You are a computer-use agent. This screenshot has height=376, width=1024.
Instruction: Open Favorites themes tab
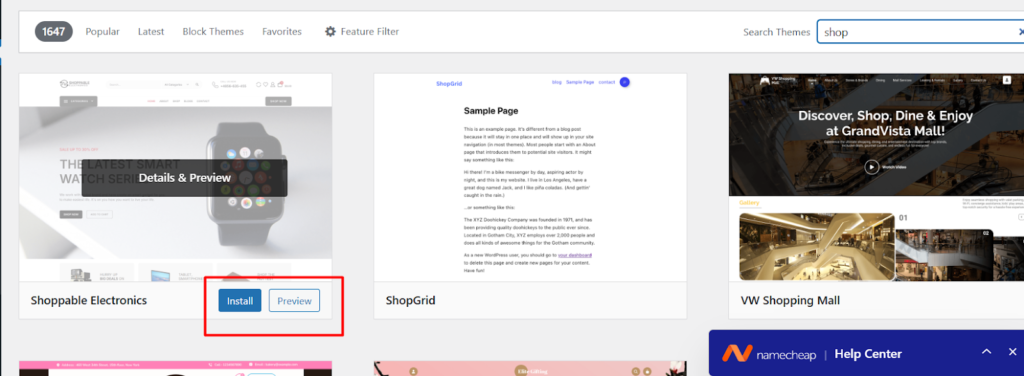pos(281,31)
